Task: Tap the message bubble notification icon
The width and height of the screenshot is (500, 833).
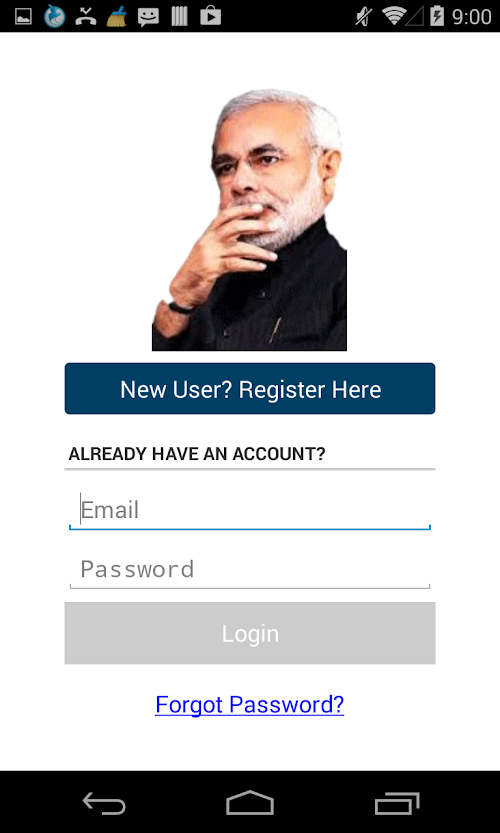Action: [148, 17]
